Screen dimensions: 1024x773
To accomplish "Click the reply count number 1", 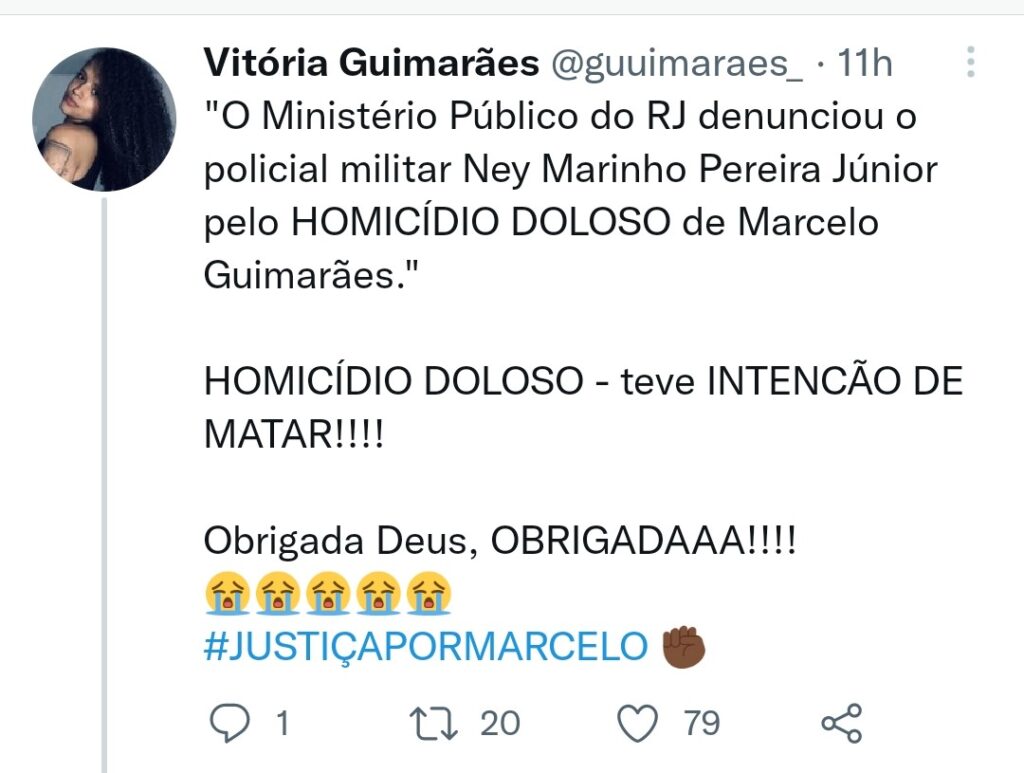I will click(282, 723).
